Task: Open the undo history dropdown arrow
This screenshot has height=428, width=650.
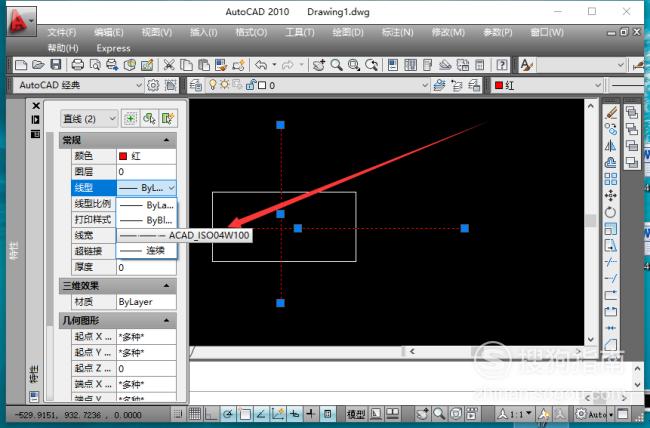Action: pos(274,65)
